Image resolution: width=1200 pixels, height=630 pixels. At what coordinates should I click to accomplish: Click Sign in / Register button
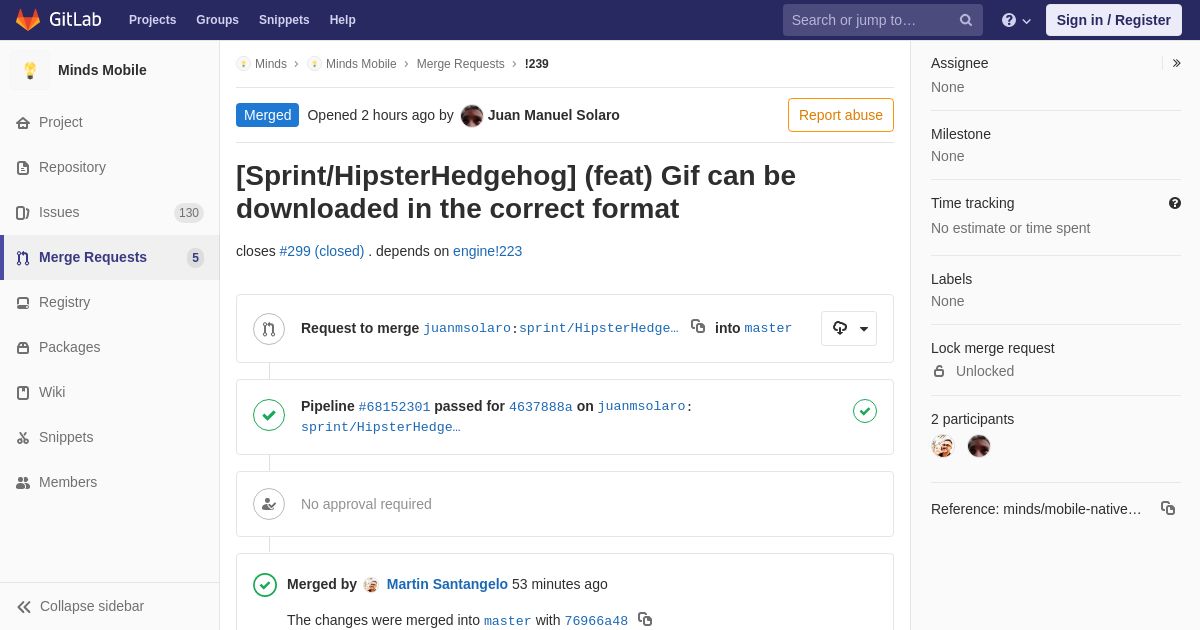(x=1114, y=20)
